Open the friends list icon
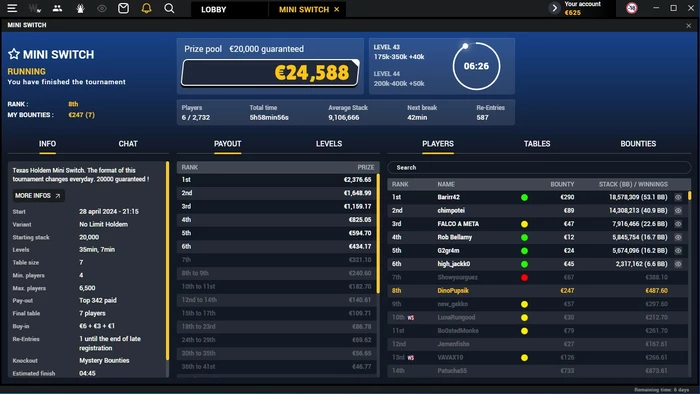 [57, 8]
